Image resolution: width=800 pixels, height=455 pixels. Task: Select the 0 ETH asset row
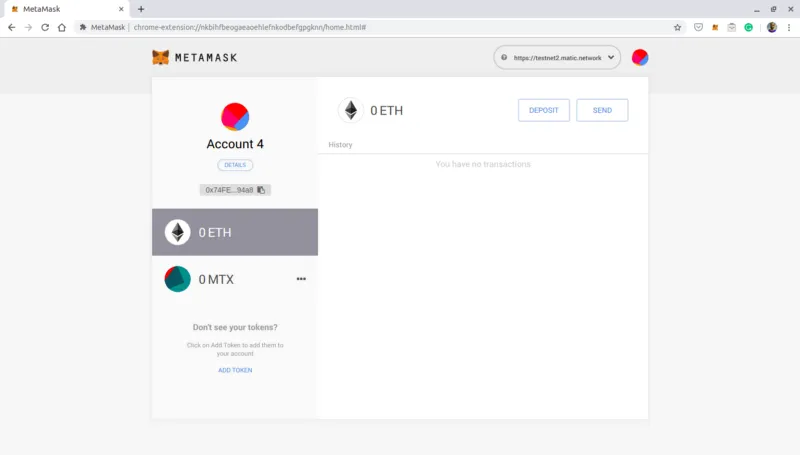click(x=235, y=232)
